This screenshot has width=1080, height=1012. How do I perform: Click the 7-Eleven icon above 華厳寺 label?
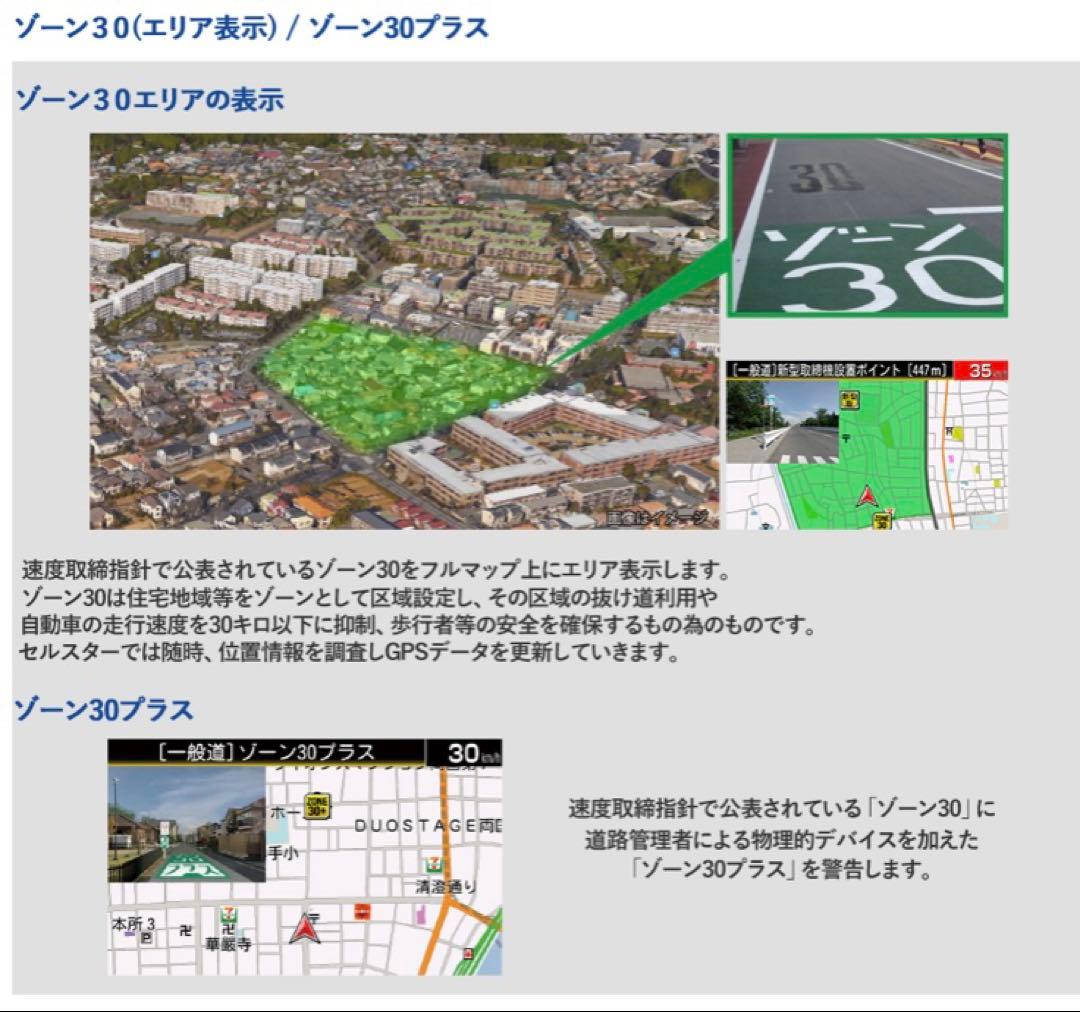click(x=228, y=917)
